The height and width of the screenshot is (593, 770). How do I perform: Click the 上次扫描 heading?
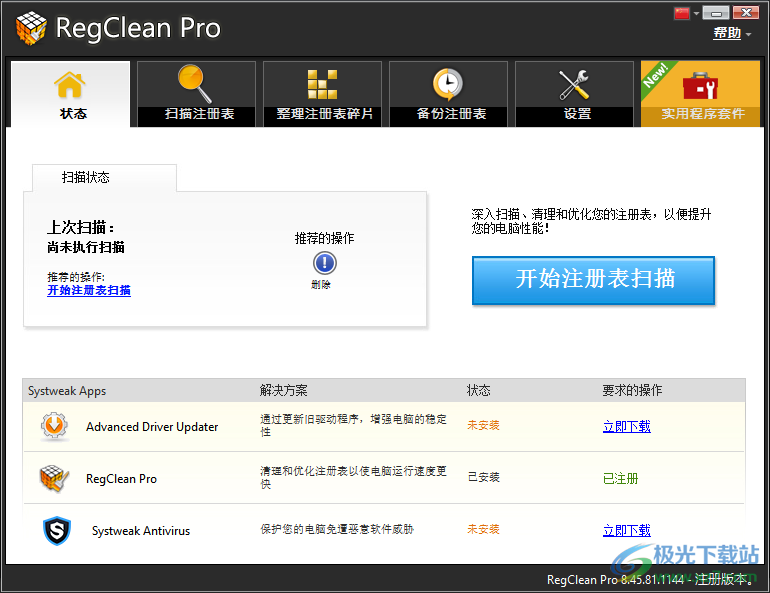click(81, 228)
